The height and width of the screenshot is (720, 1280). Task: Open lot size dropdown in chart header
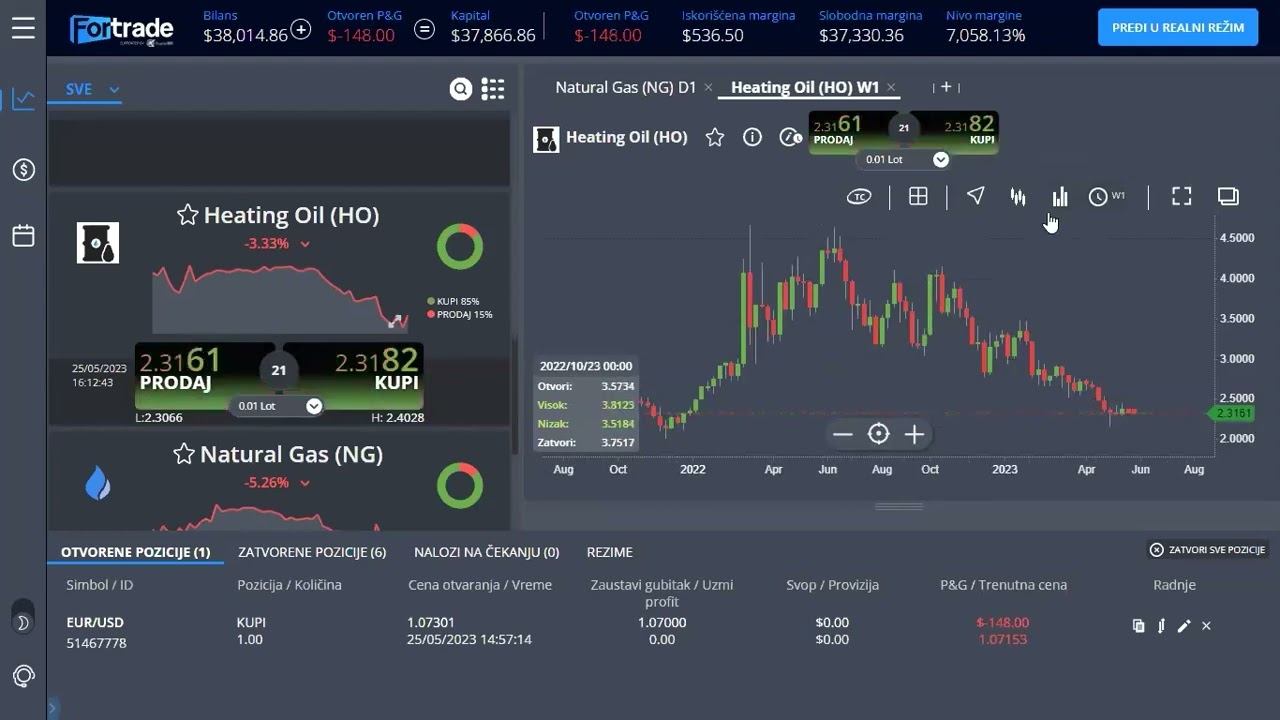[x=941, y=159]
